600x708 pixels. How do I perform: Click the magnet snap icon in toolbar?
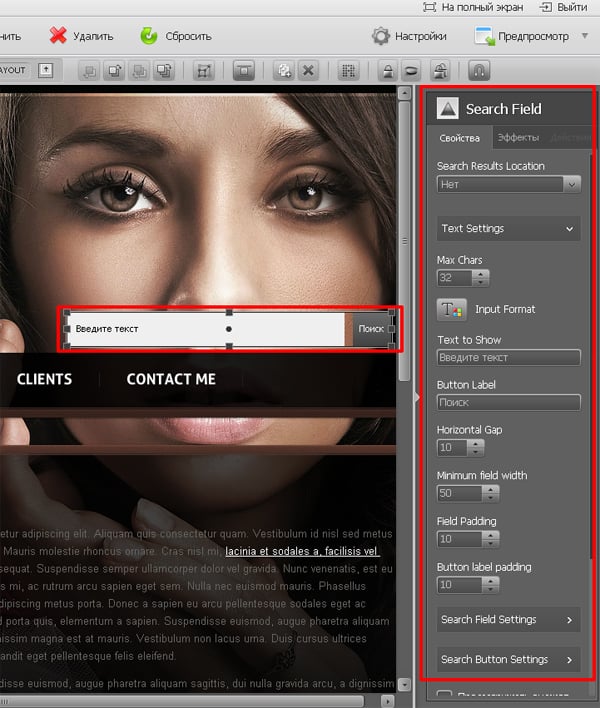point(480,71)
